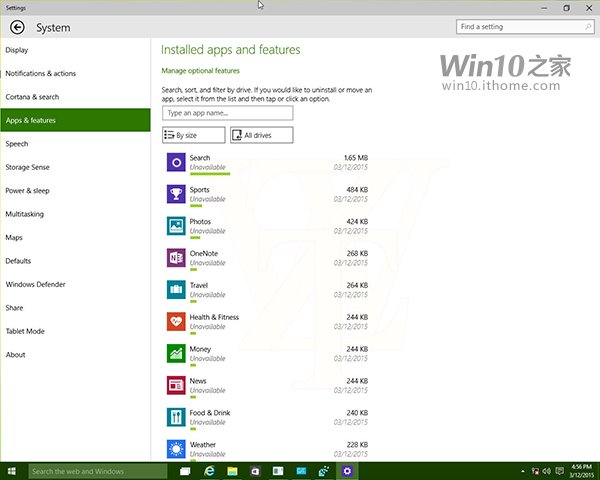Viewport: 600px width, 480px height.
Task: Click the 264 KB size value
Action: click(357, 285)
